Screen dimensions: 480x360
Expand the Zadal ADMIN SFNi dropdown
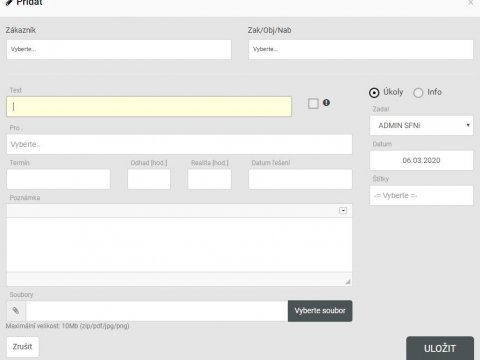pyautogui.click(x=421, y=125)
